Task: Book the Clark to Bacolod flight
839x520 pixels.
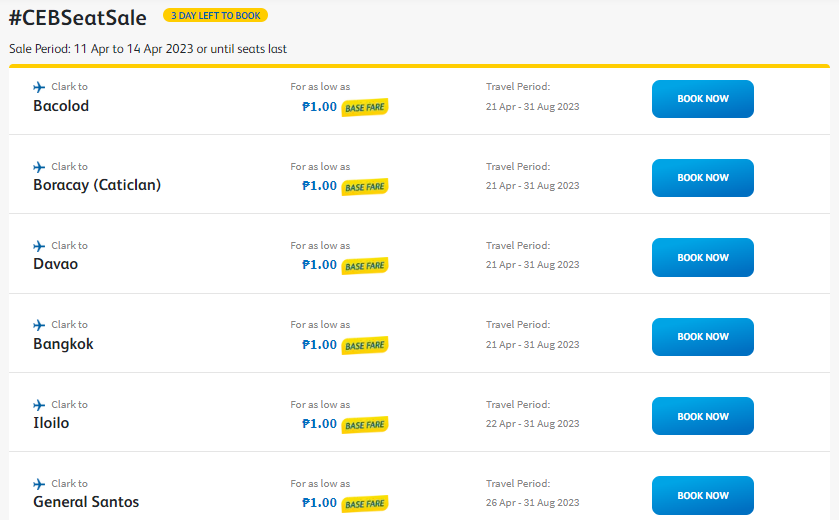Action: [x=703, y=99]
